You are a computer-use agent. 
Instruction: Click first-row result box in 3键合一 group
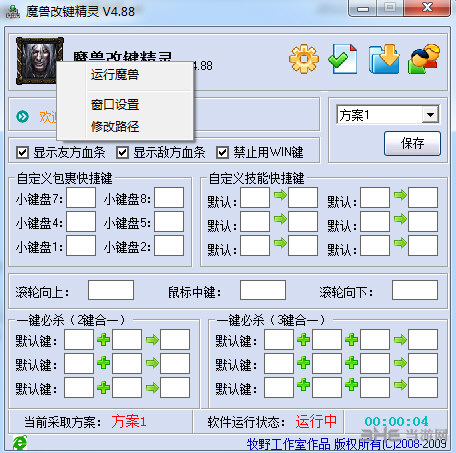pos(423,339)
